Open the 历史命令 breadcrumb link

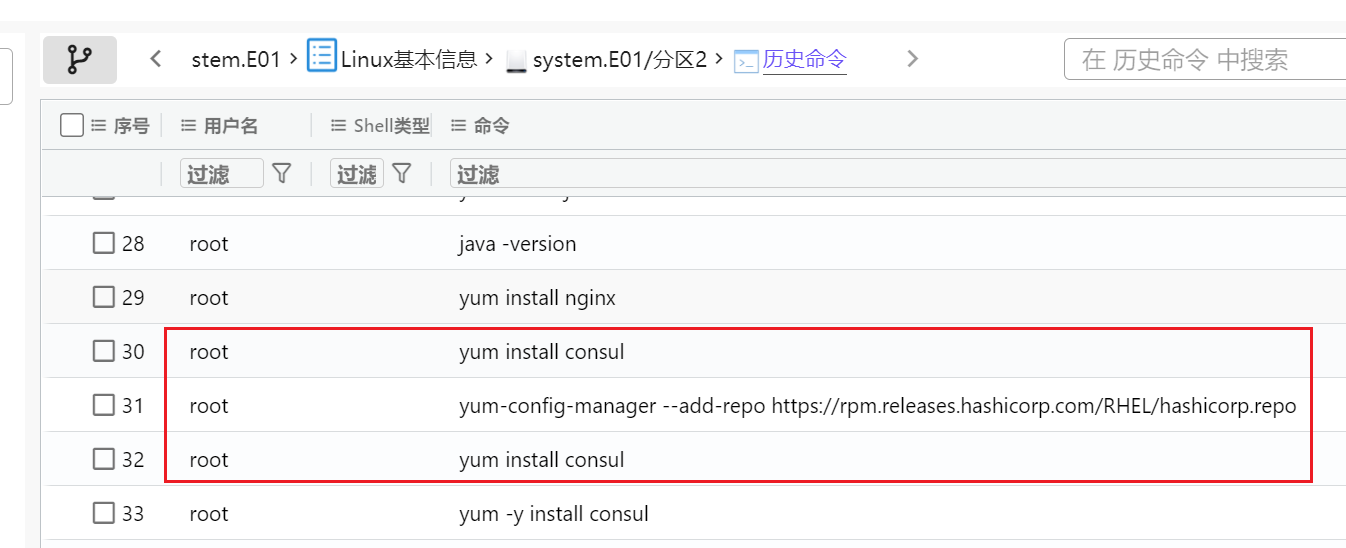tap(804, 60)
